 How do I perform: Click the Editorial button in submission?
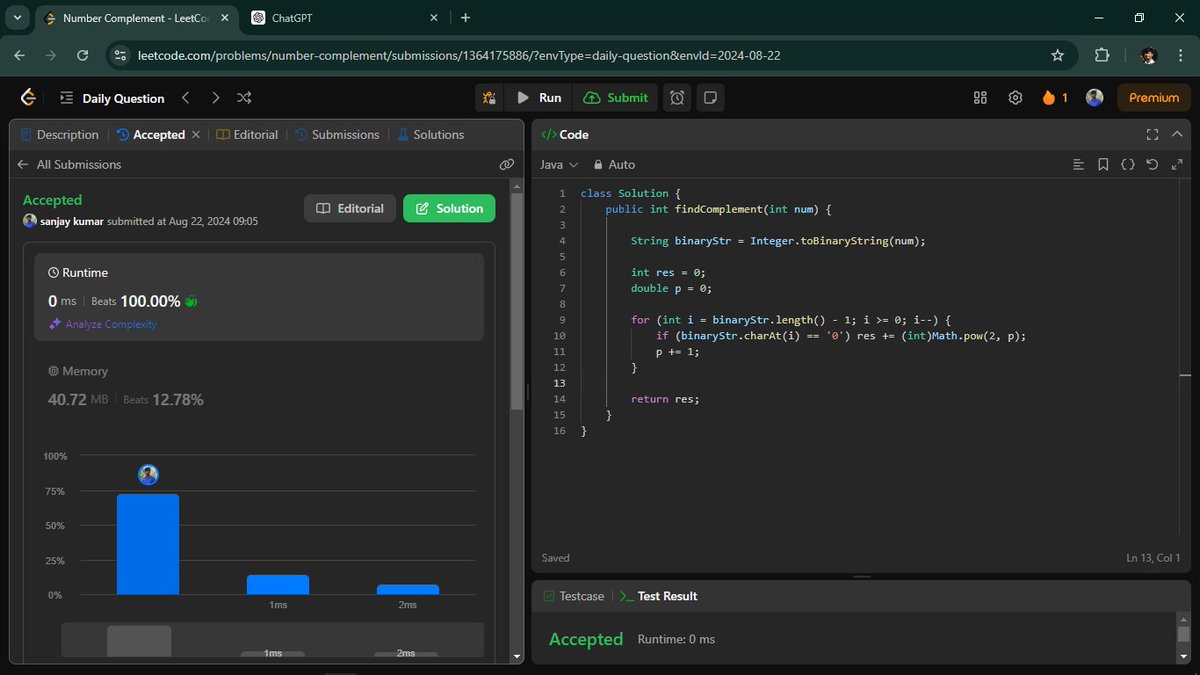(x=350, y=209)
